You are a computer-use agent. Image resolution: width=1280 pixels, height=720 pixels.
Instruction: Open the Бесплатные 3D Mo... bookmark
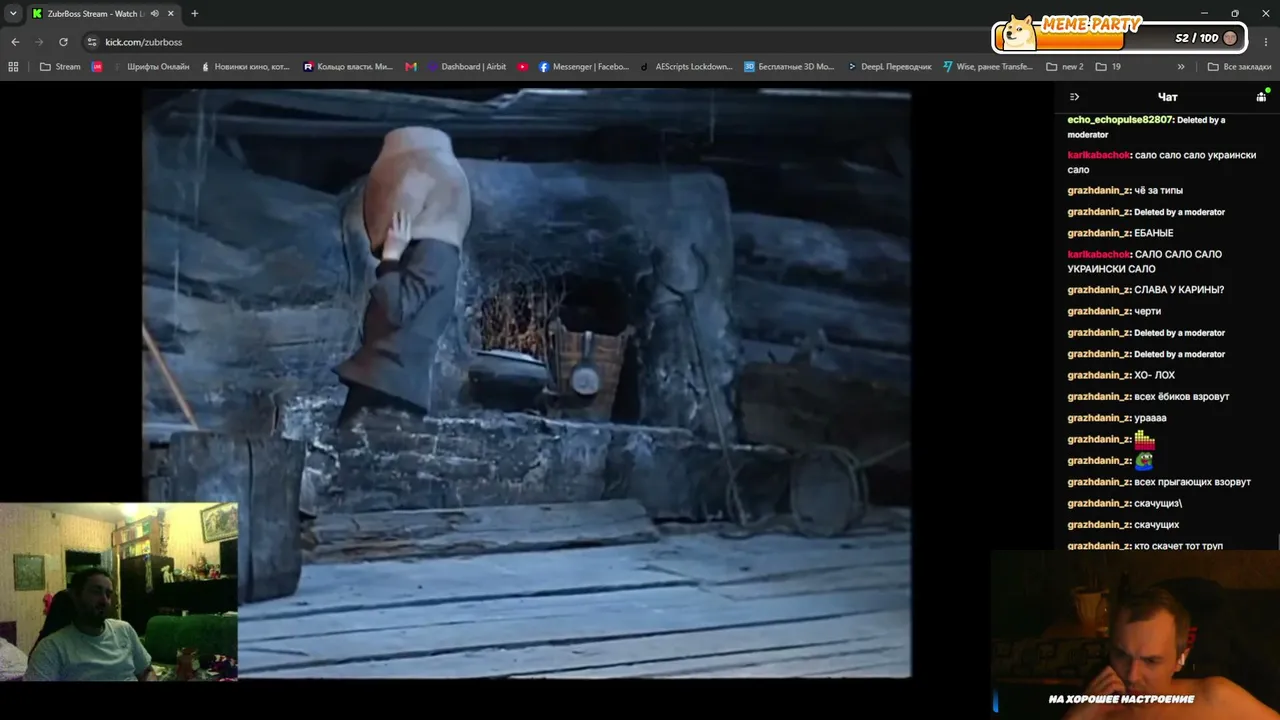789,67
